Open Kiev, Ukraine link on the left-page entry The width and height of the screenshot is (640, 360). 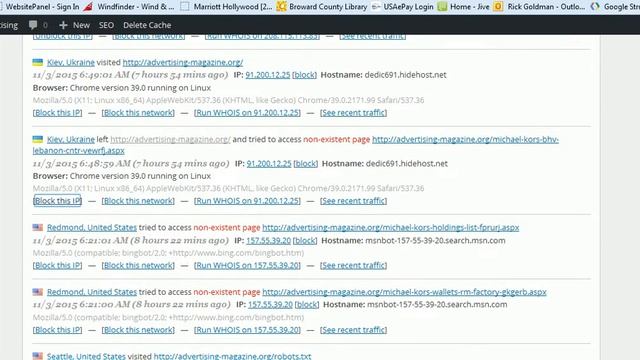click(71, 139)
